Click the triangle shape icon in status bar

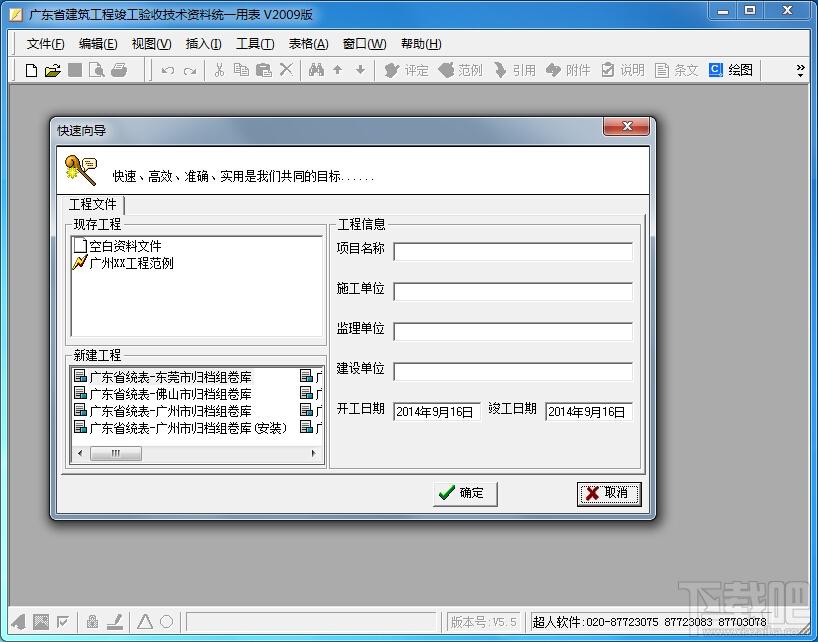pos(145,622)
